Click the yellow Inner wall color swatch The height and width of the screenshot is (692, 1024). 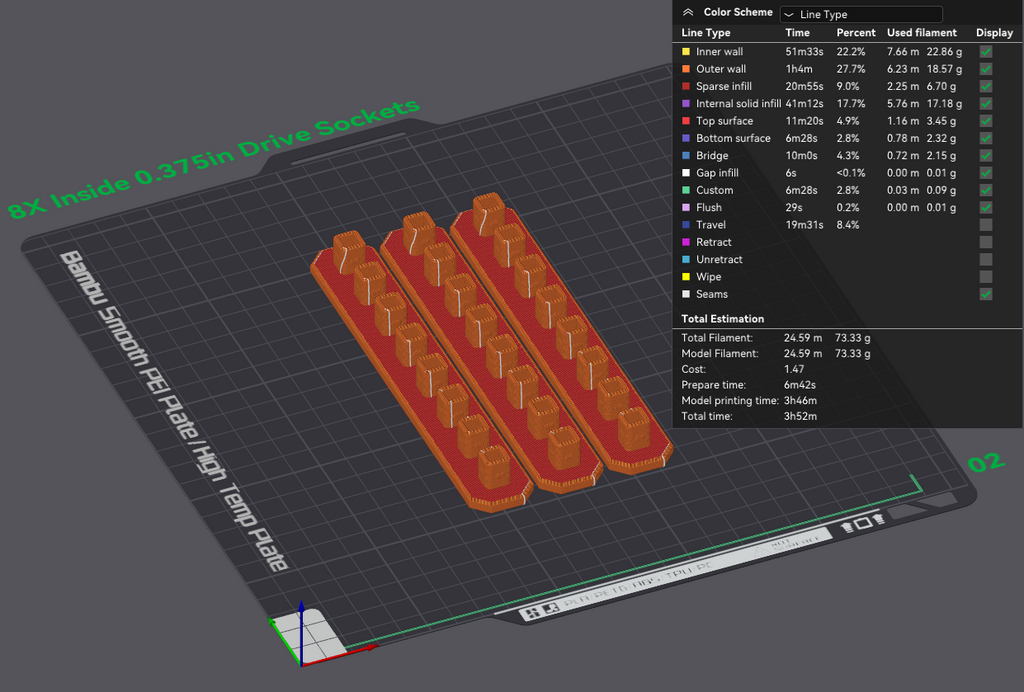tap(686, 52)
